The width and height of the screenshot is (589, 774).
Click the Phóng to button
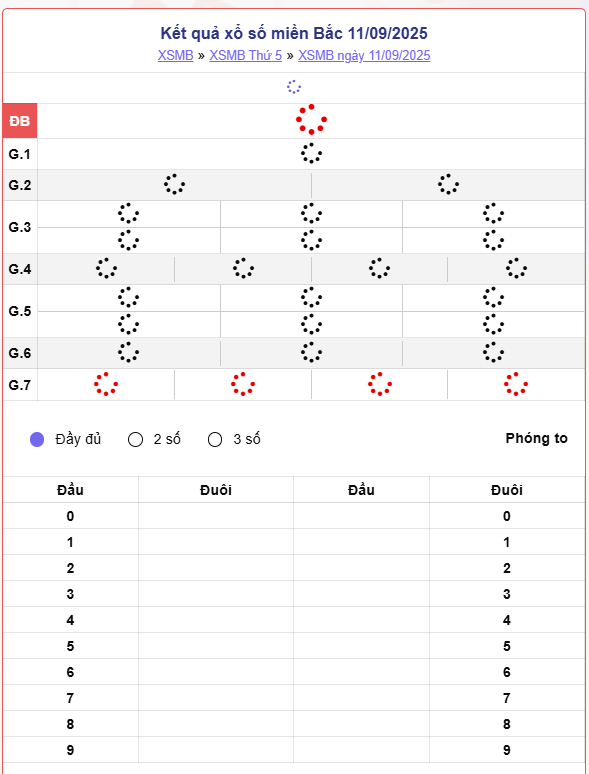[x=536, y=438]
